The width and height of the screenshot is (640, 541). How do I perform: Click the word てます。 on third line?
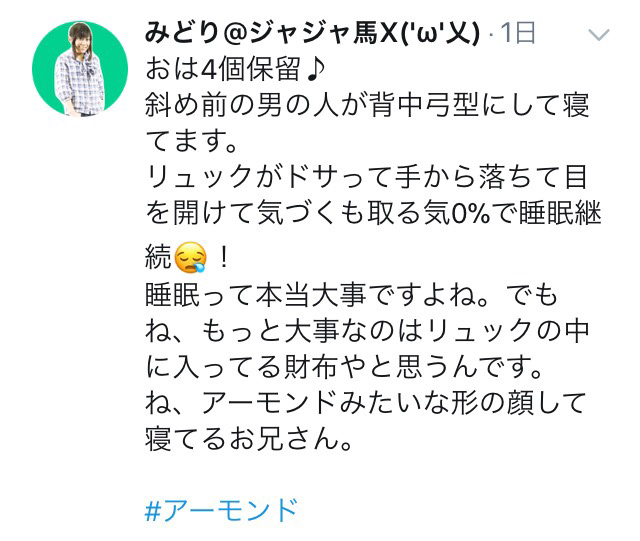pos(191,141)
